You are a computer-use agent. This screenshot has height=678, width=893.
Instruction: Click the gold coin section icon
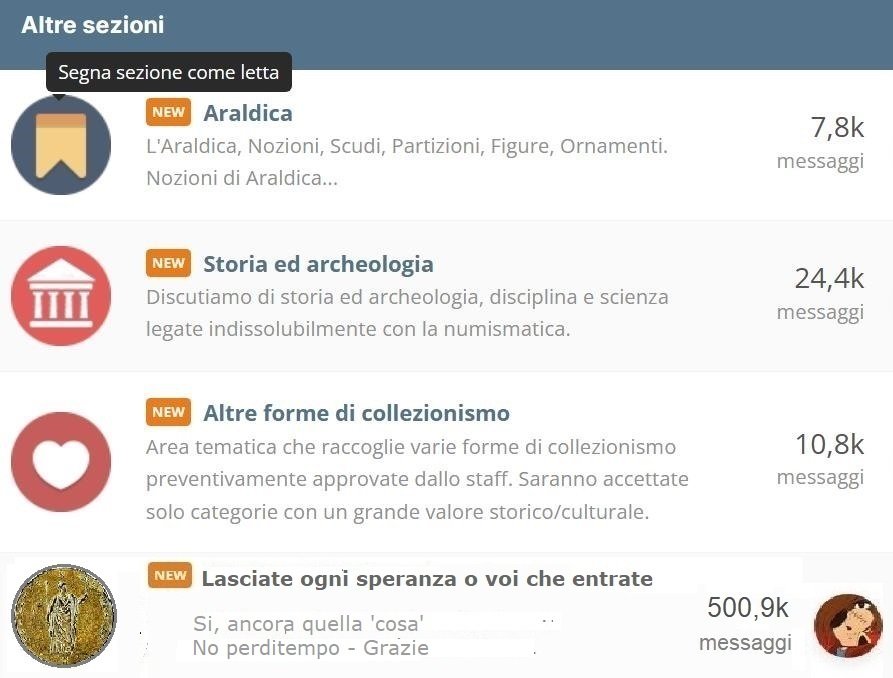pos(64,615)
